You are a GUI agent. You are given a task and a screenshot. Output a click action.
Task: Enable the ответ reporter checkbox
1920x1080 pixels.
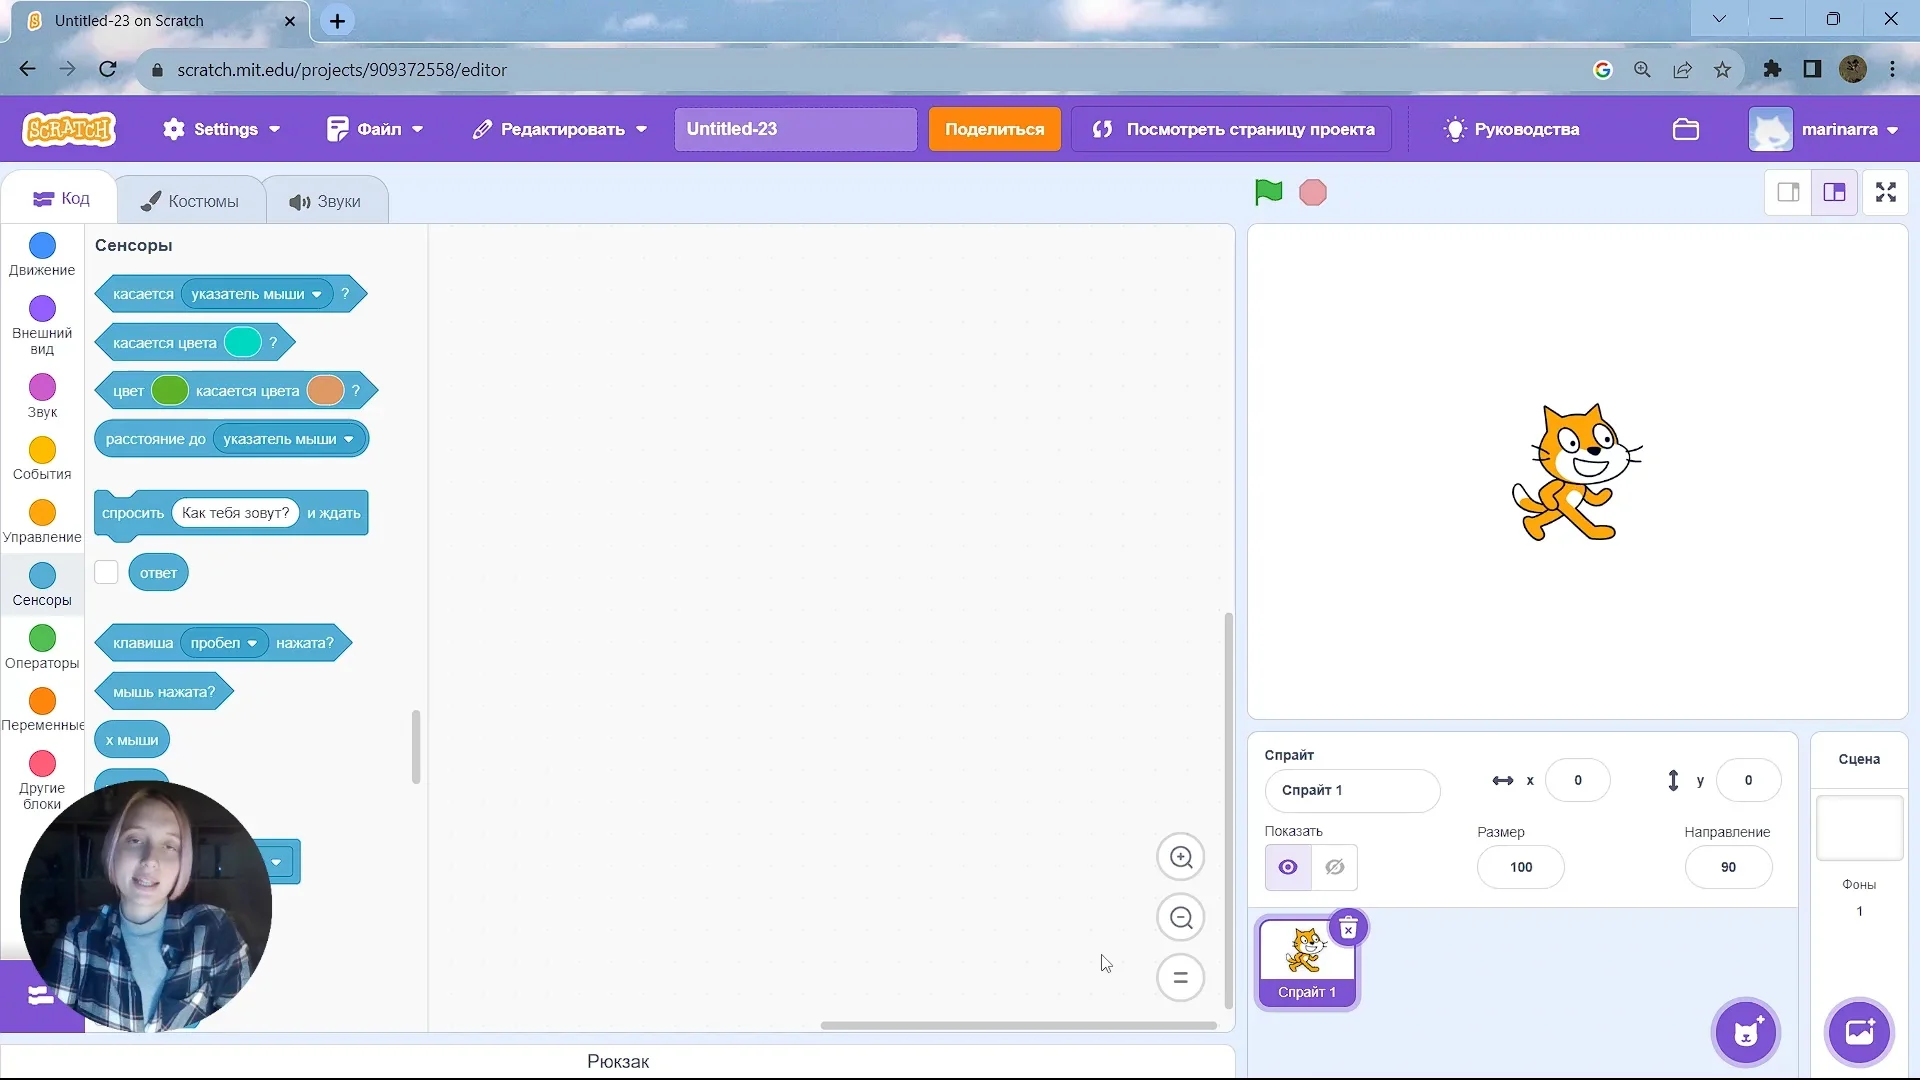106,572
